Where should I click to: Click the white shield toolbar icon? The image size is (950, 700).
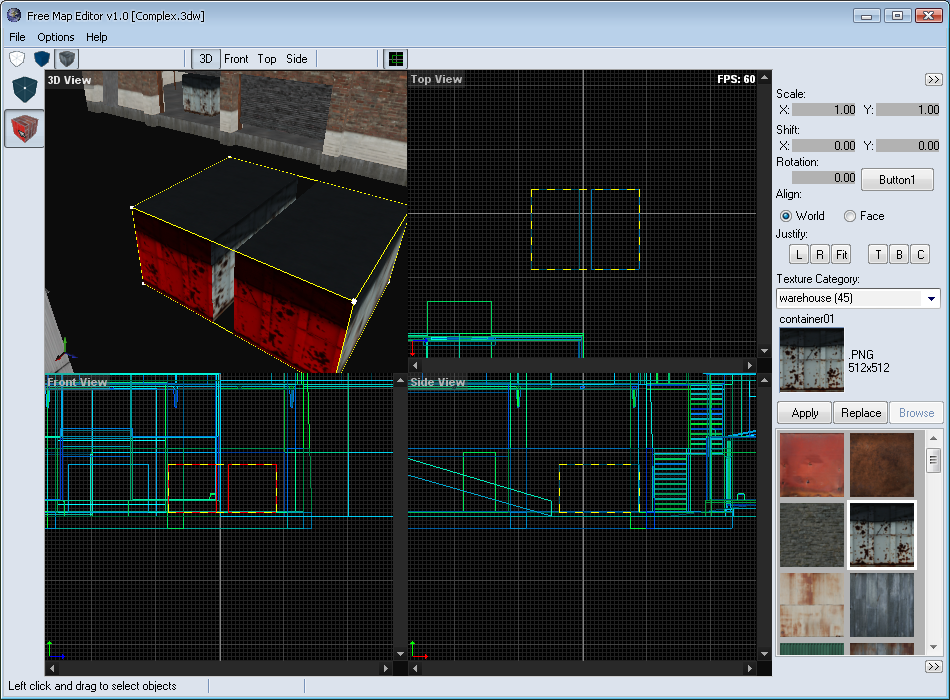17,59
